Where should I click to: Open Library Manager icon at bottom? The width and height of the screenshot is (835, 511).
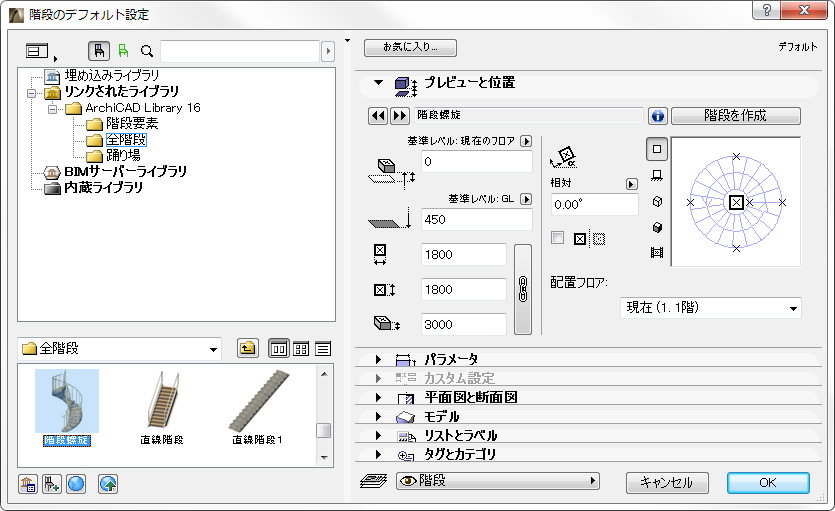coord(28,484)
